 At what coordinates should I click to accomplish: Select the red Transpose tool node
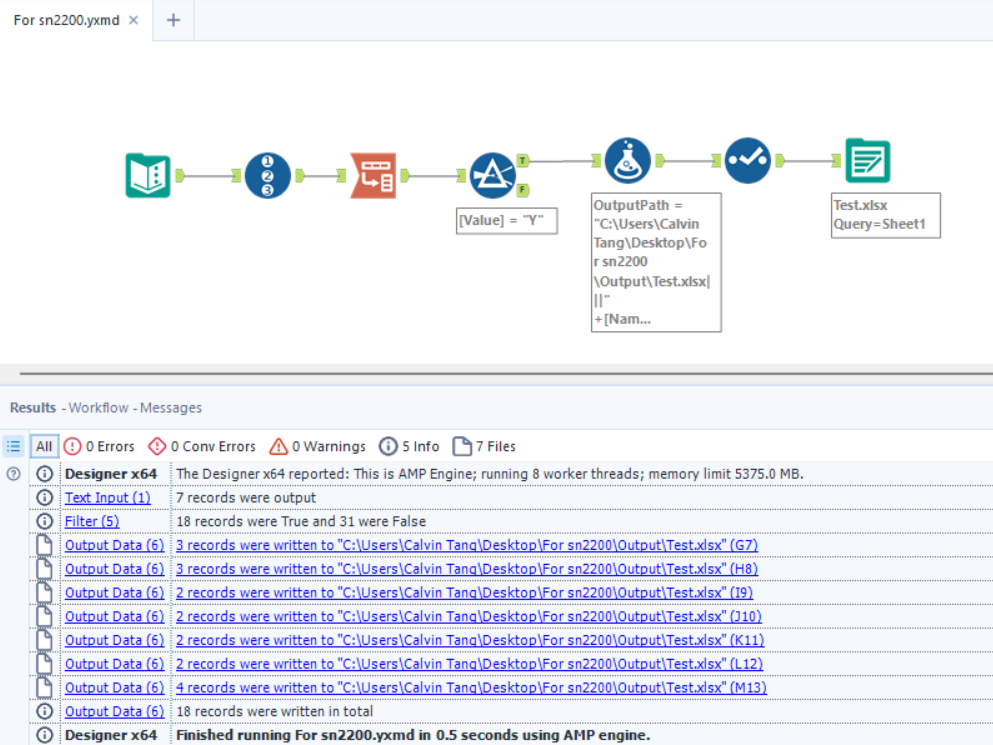(374, 175)
